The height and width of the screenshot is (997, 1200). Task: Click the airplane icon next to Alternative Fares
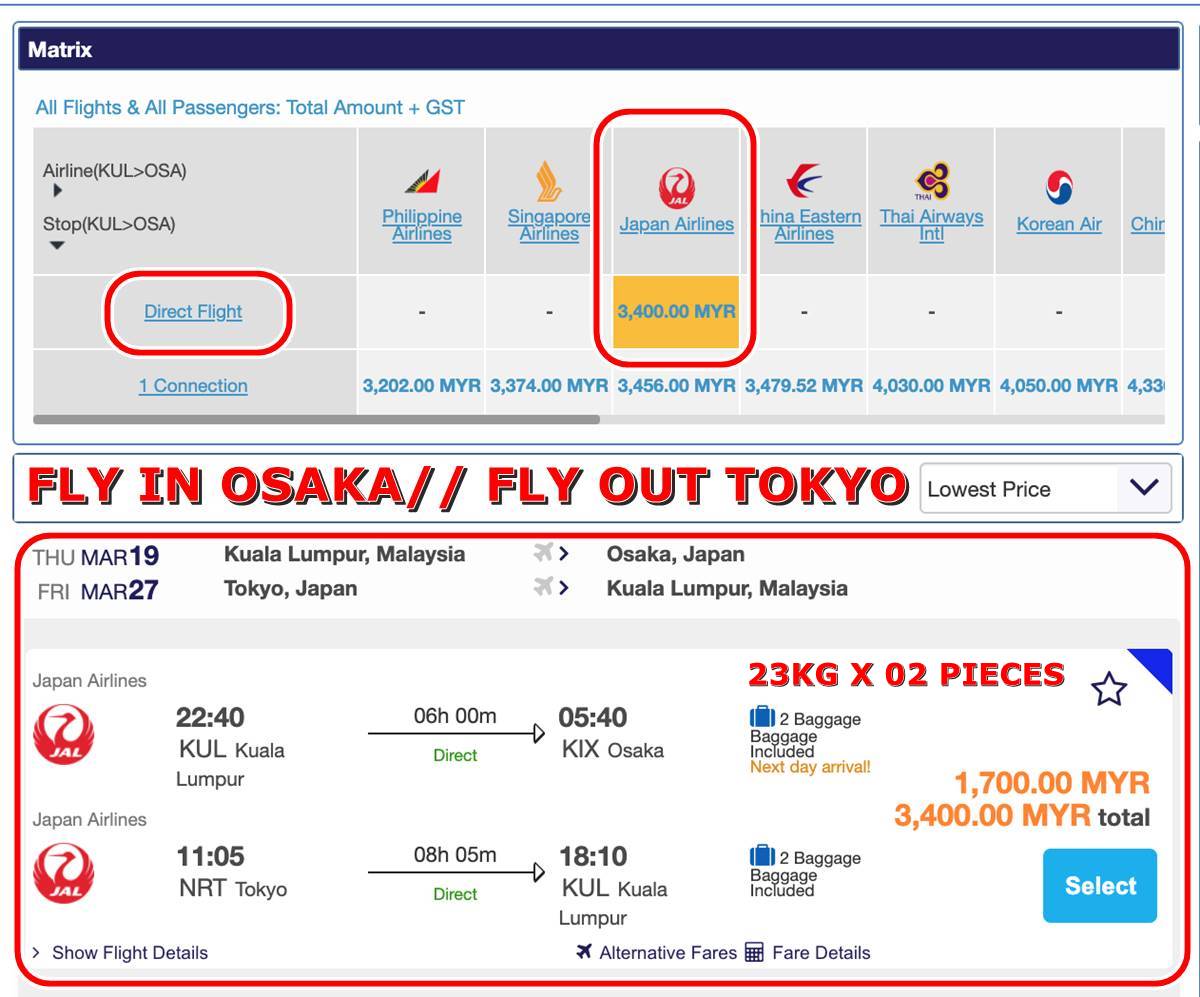click(x=585, y=952)
